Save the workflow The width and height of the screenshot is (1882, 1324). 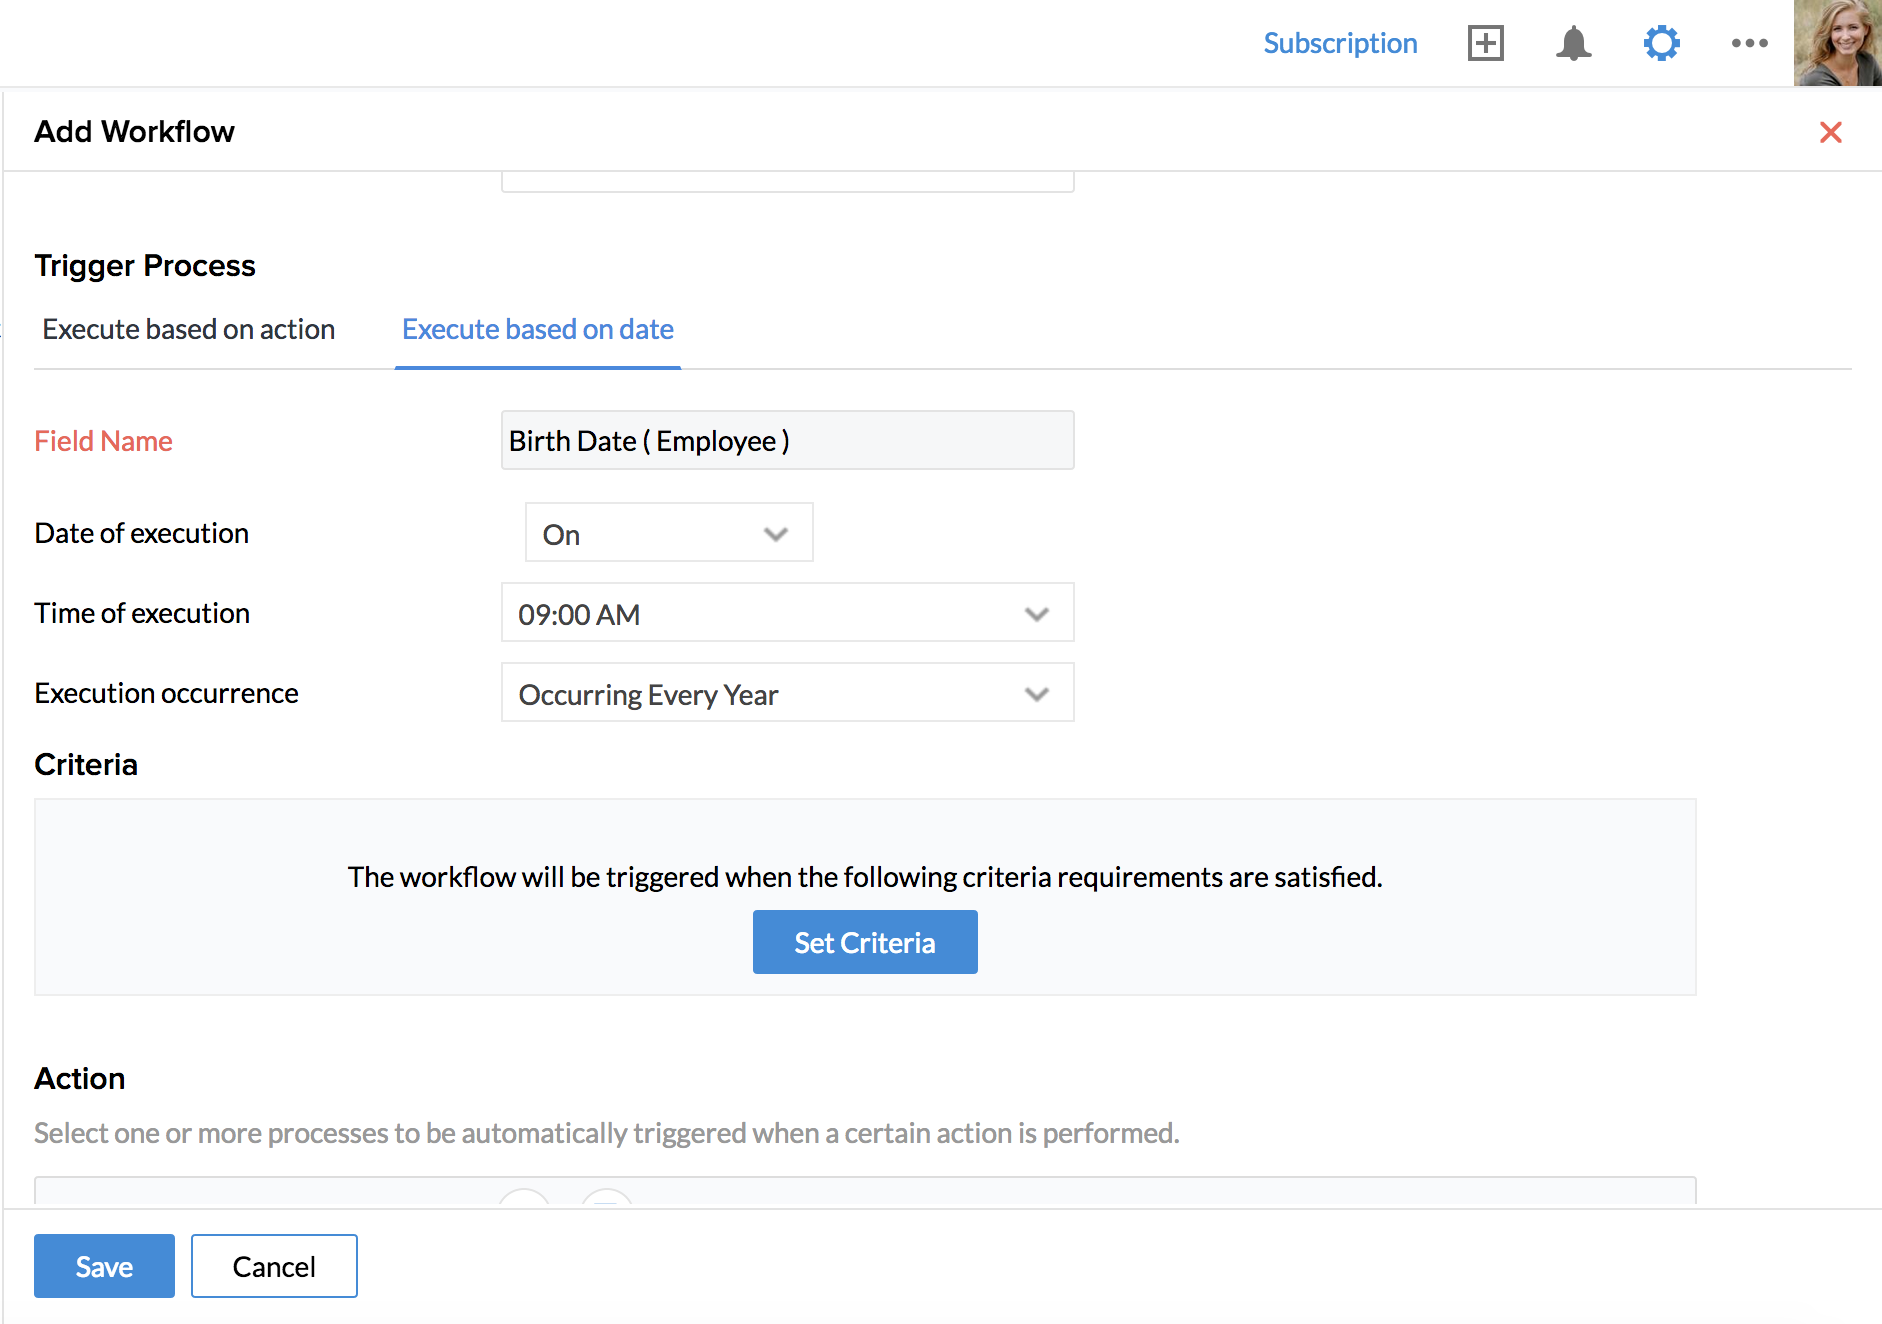click(x=104, y=1266)
